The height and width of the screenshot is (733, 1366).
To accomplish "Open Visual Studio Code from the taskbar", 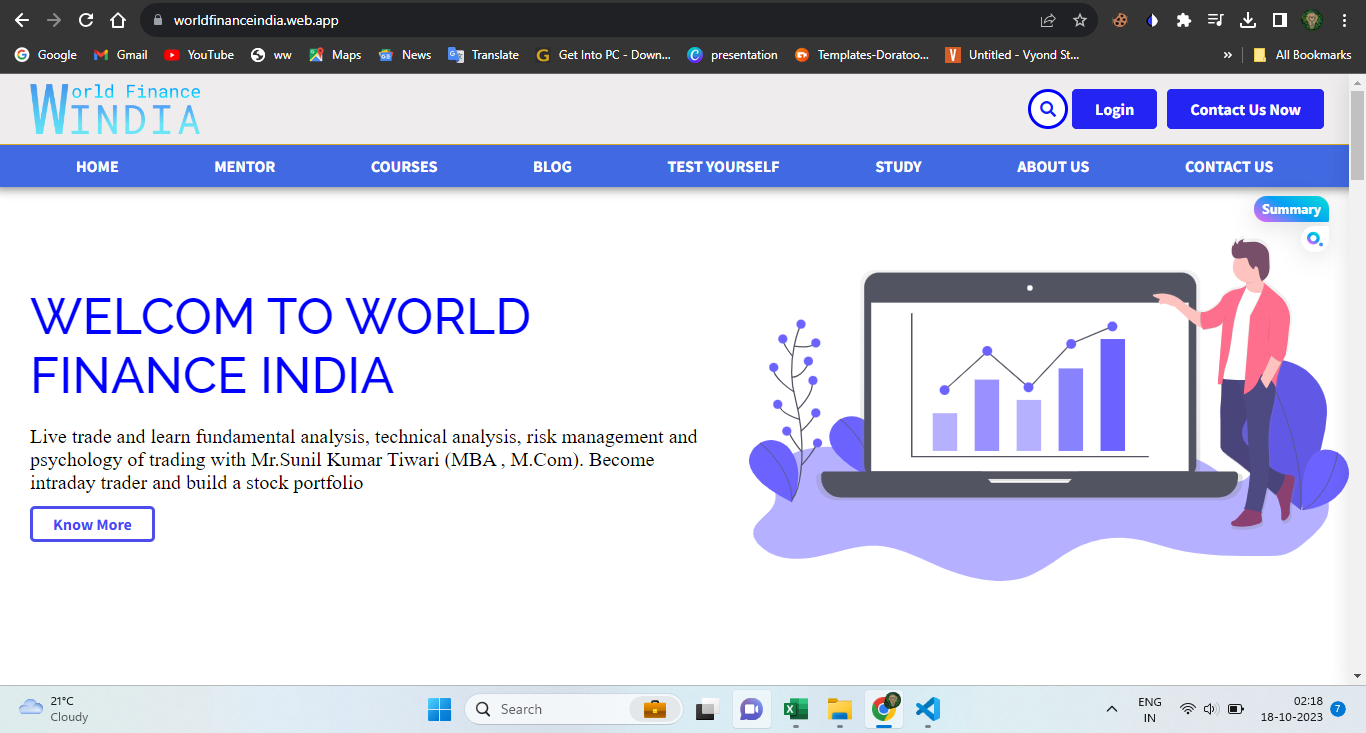I will coord(927,709).
